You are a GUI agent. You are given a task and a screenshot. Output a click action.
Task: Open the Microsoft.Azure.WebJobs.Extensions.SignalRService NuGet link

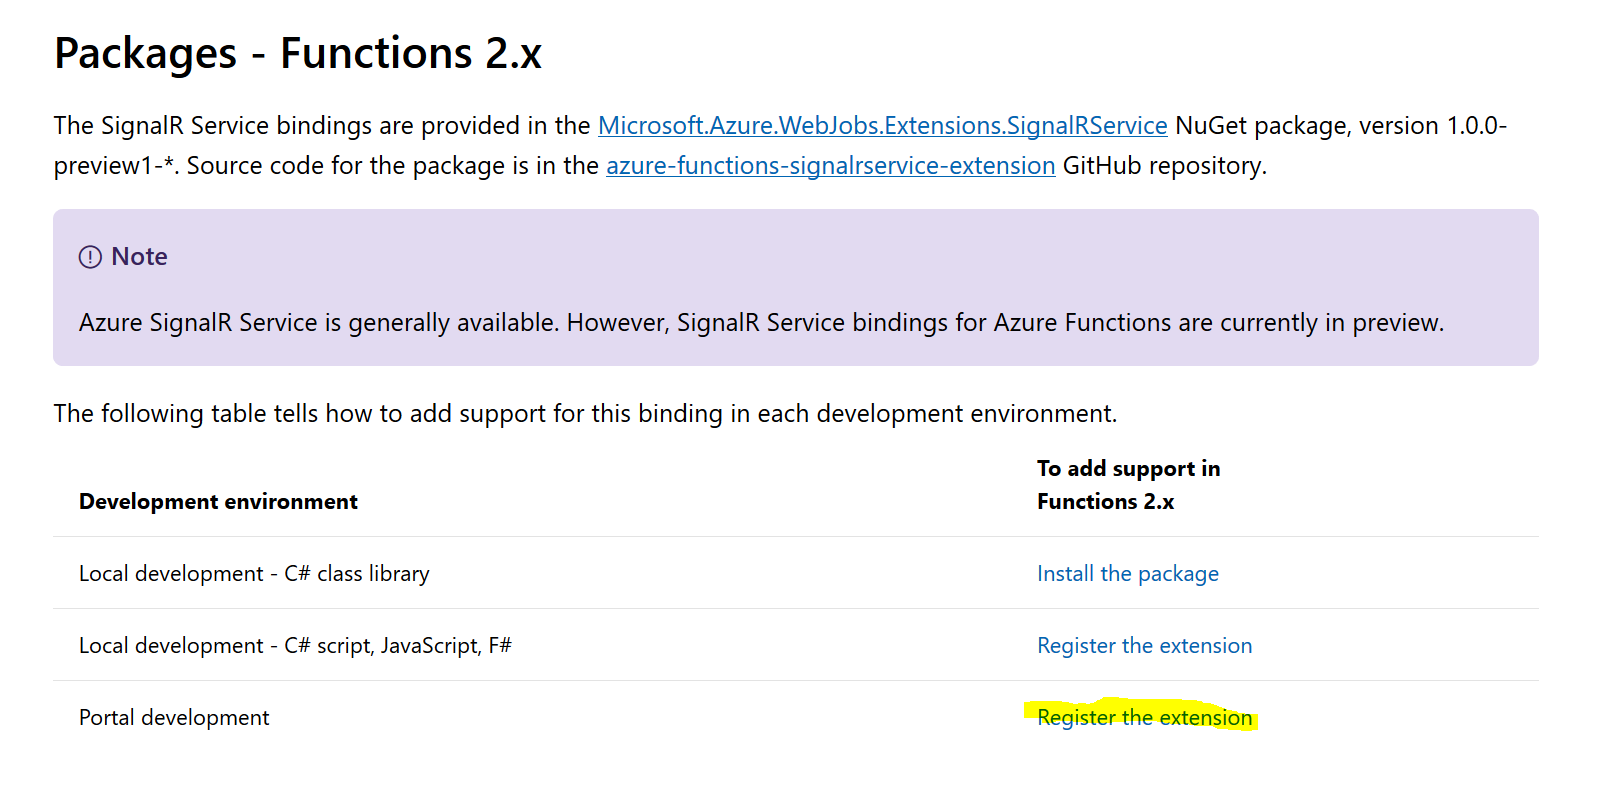[x=882, y=126]
